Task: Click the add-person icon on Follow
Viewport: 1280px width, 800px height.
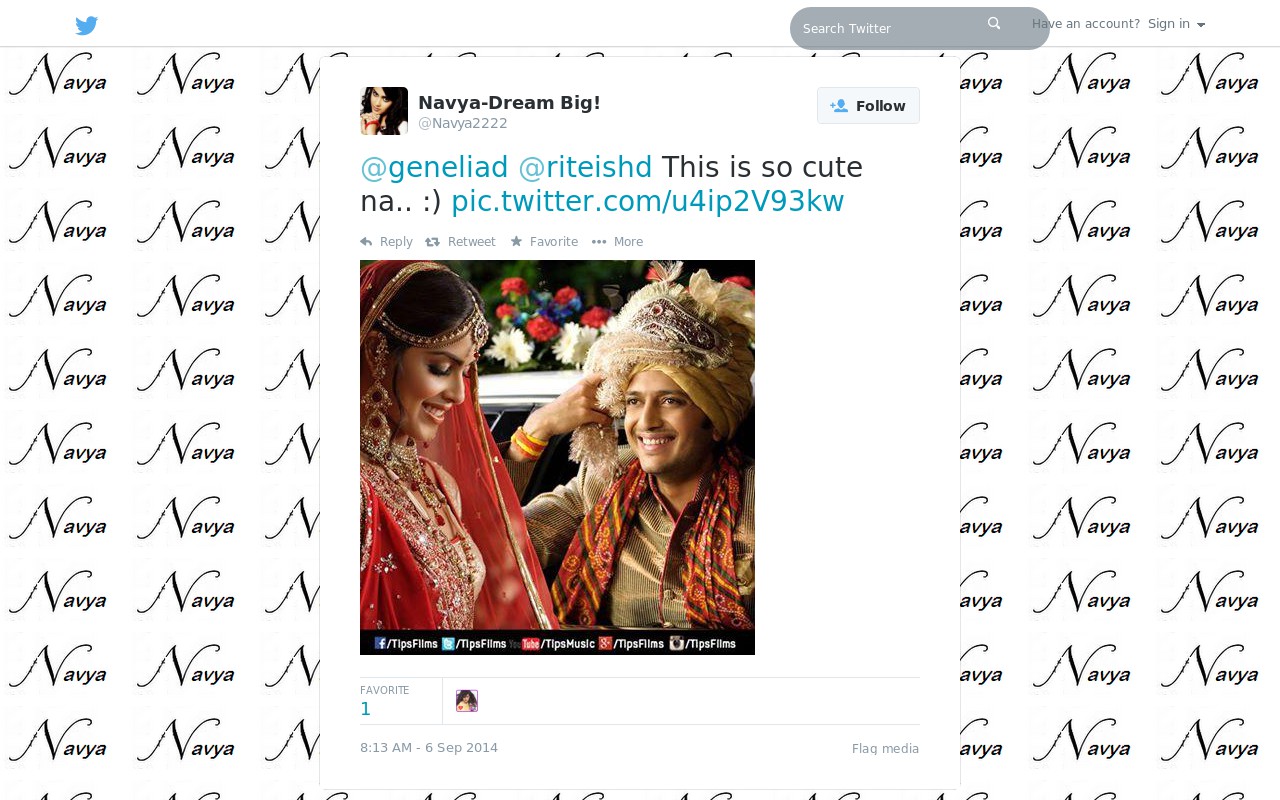Action: click(x=839, y=106)
